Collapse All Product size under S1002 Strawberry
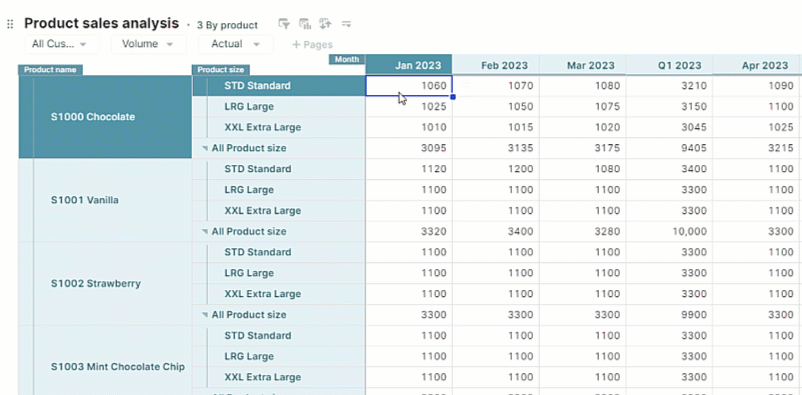The width and height of the screenshot is (802, 395). (205, 315)
